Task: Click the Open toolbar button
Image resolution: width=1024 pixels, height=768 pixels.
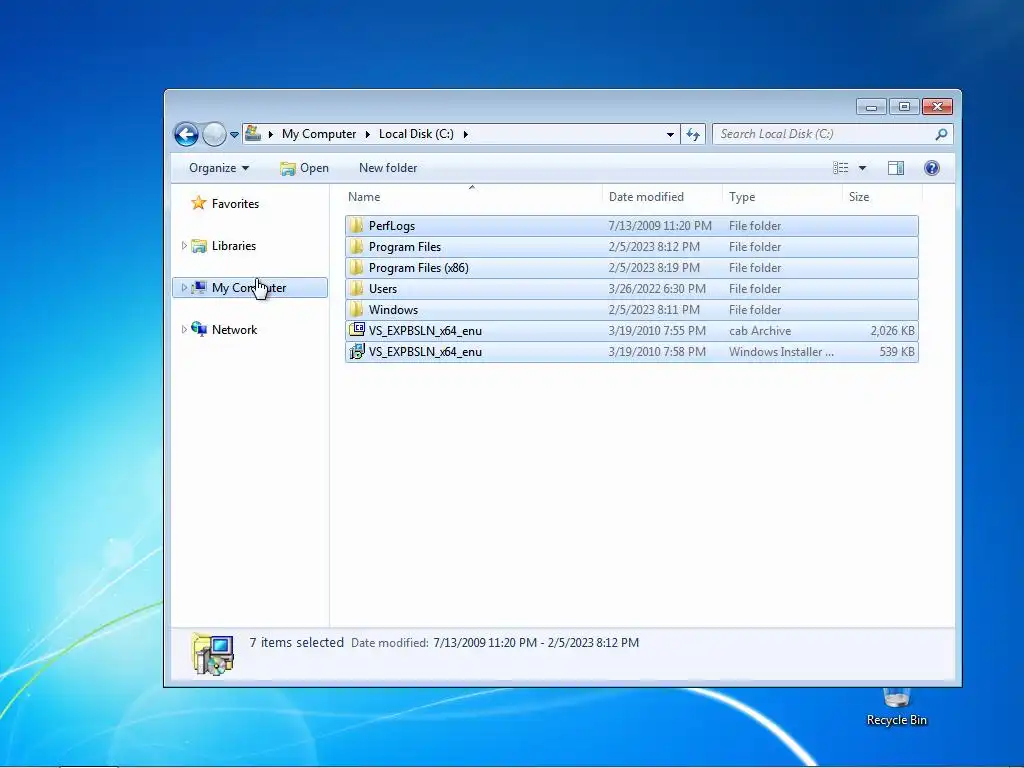Action: tap(304, 168)
